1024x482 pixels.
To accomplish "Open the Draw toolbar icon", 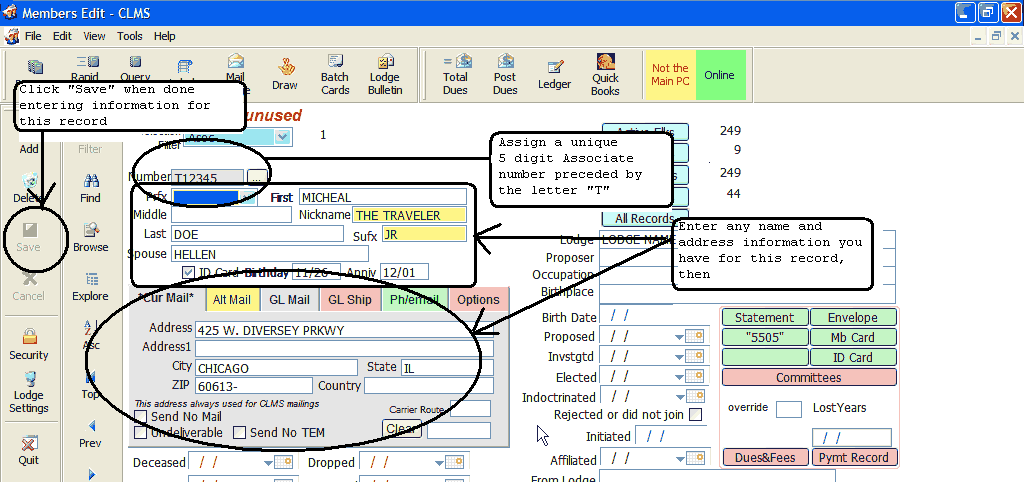I will click(x=285, y=73).
